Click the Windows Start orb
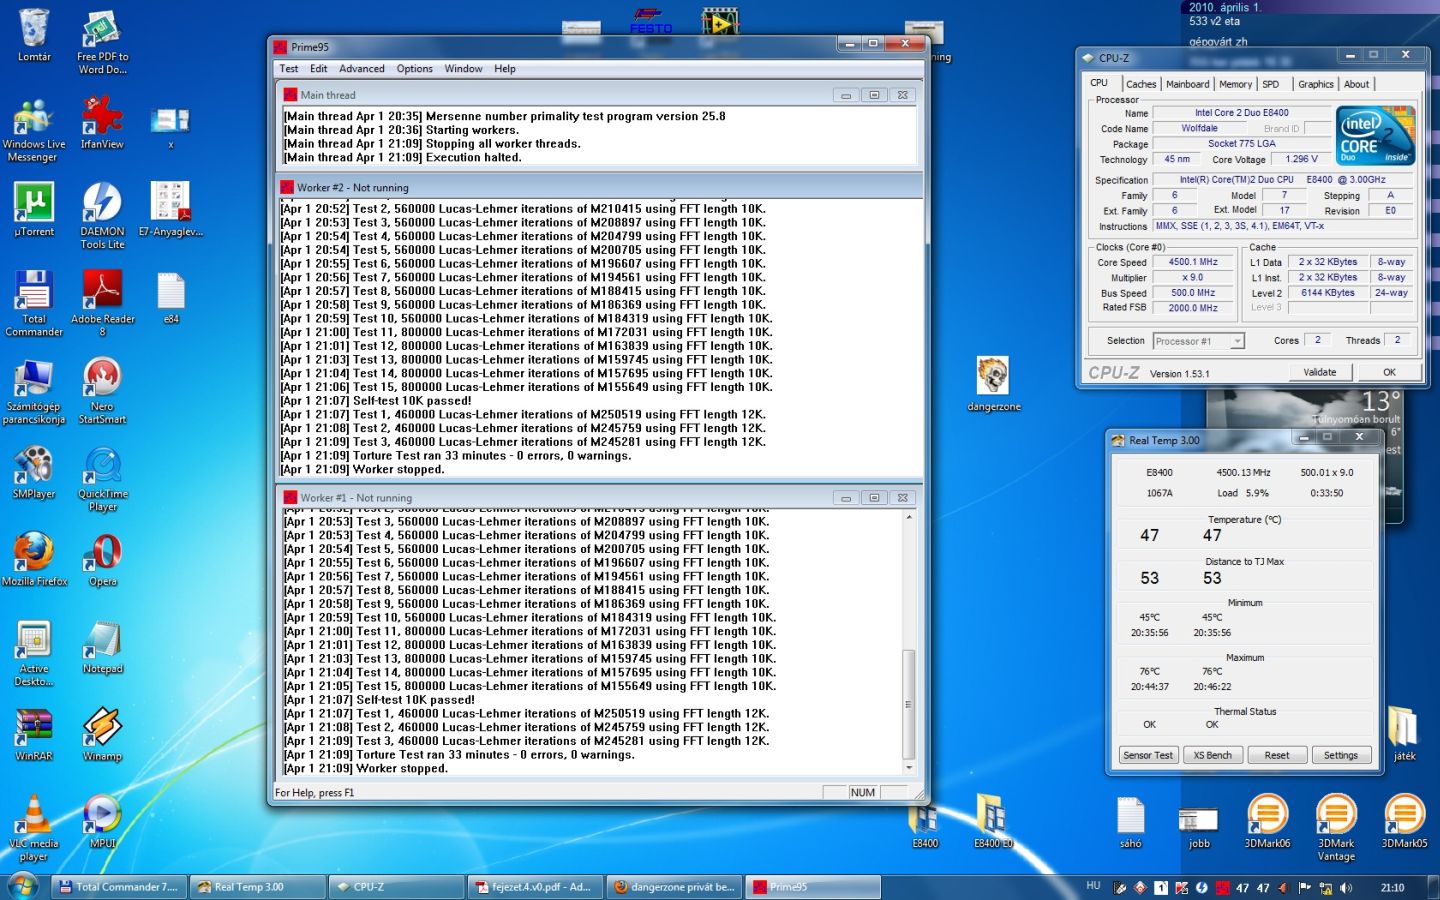Screen dimensions: 1440x900 (x=22, y=886)
